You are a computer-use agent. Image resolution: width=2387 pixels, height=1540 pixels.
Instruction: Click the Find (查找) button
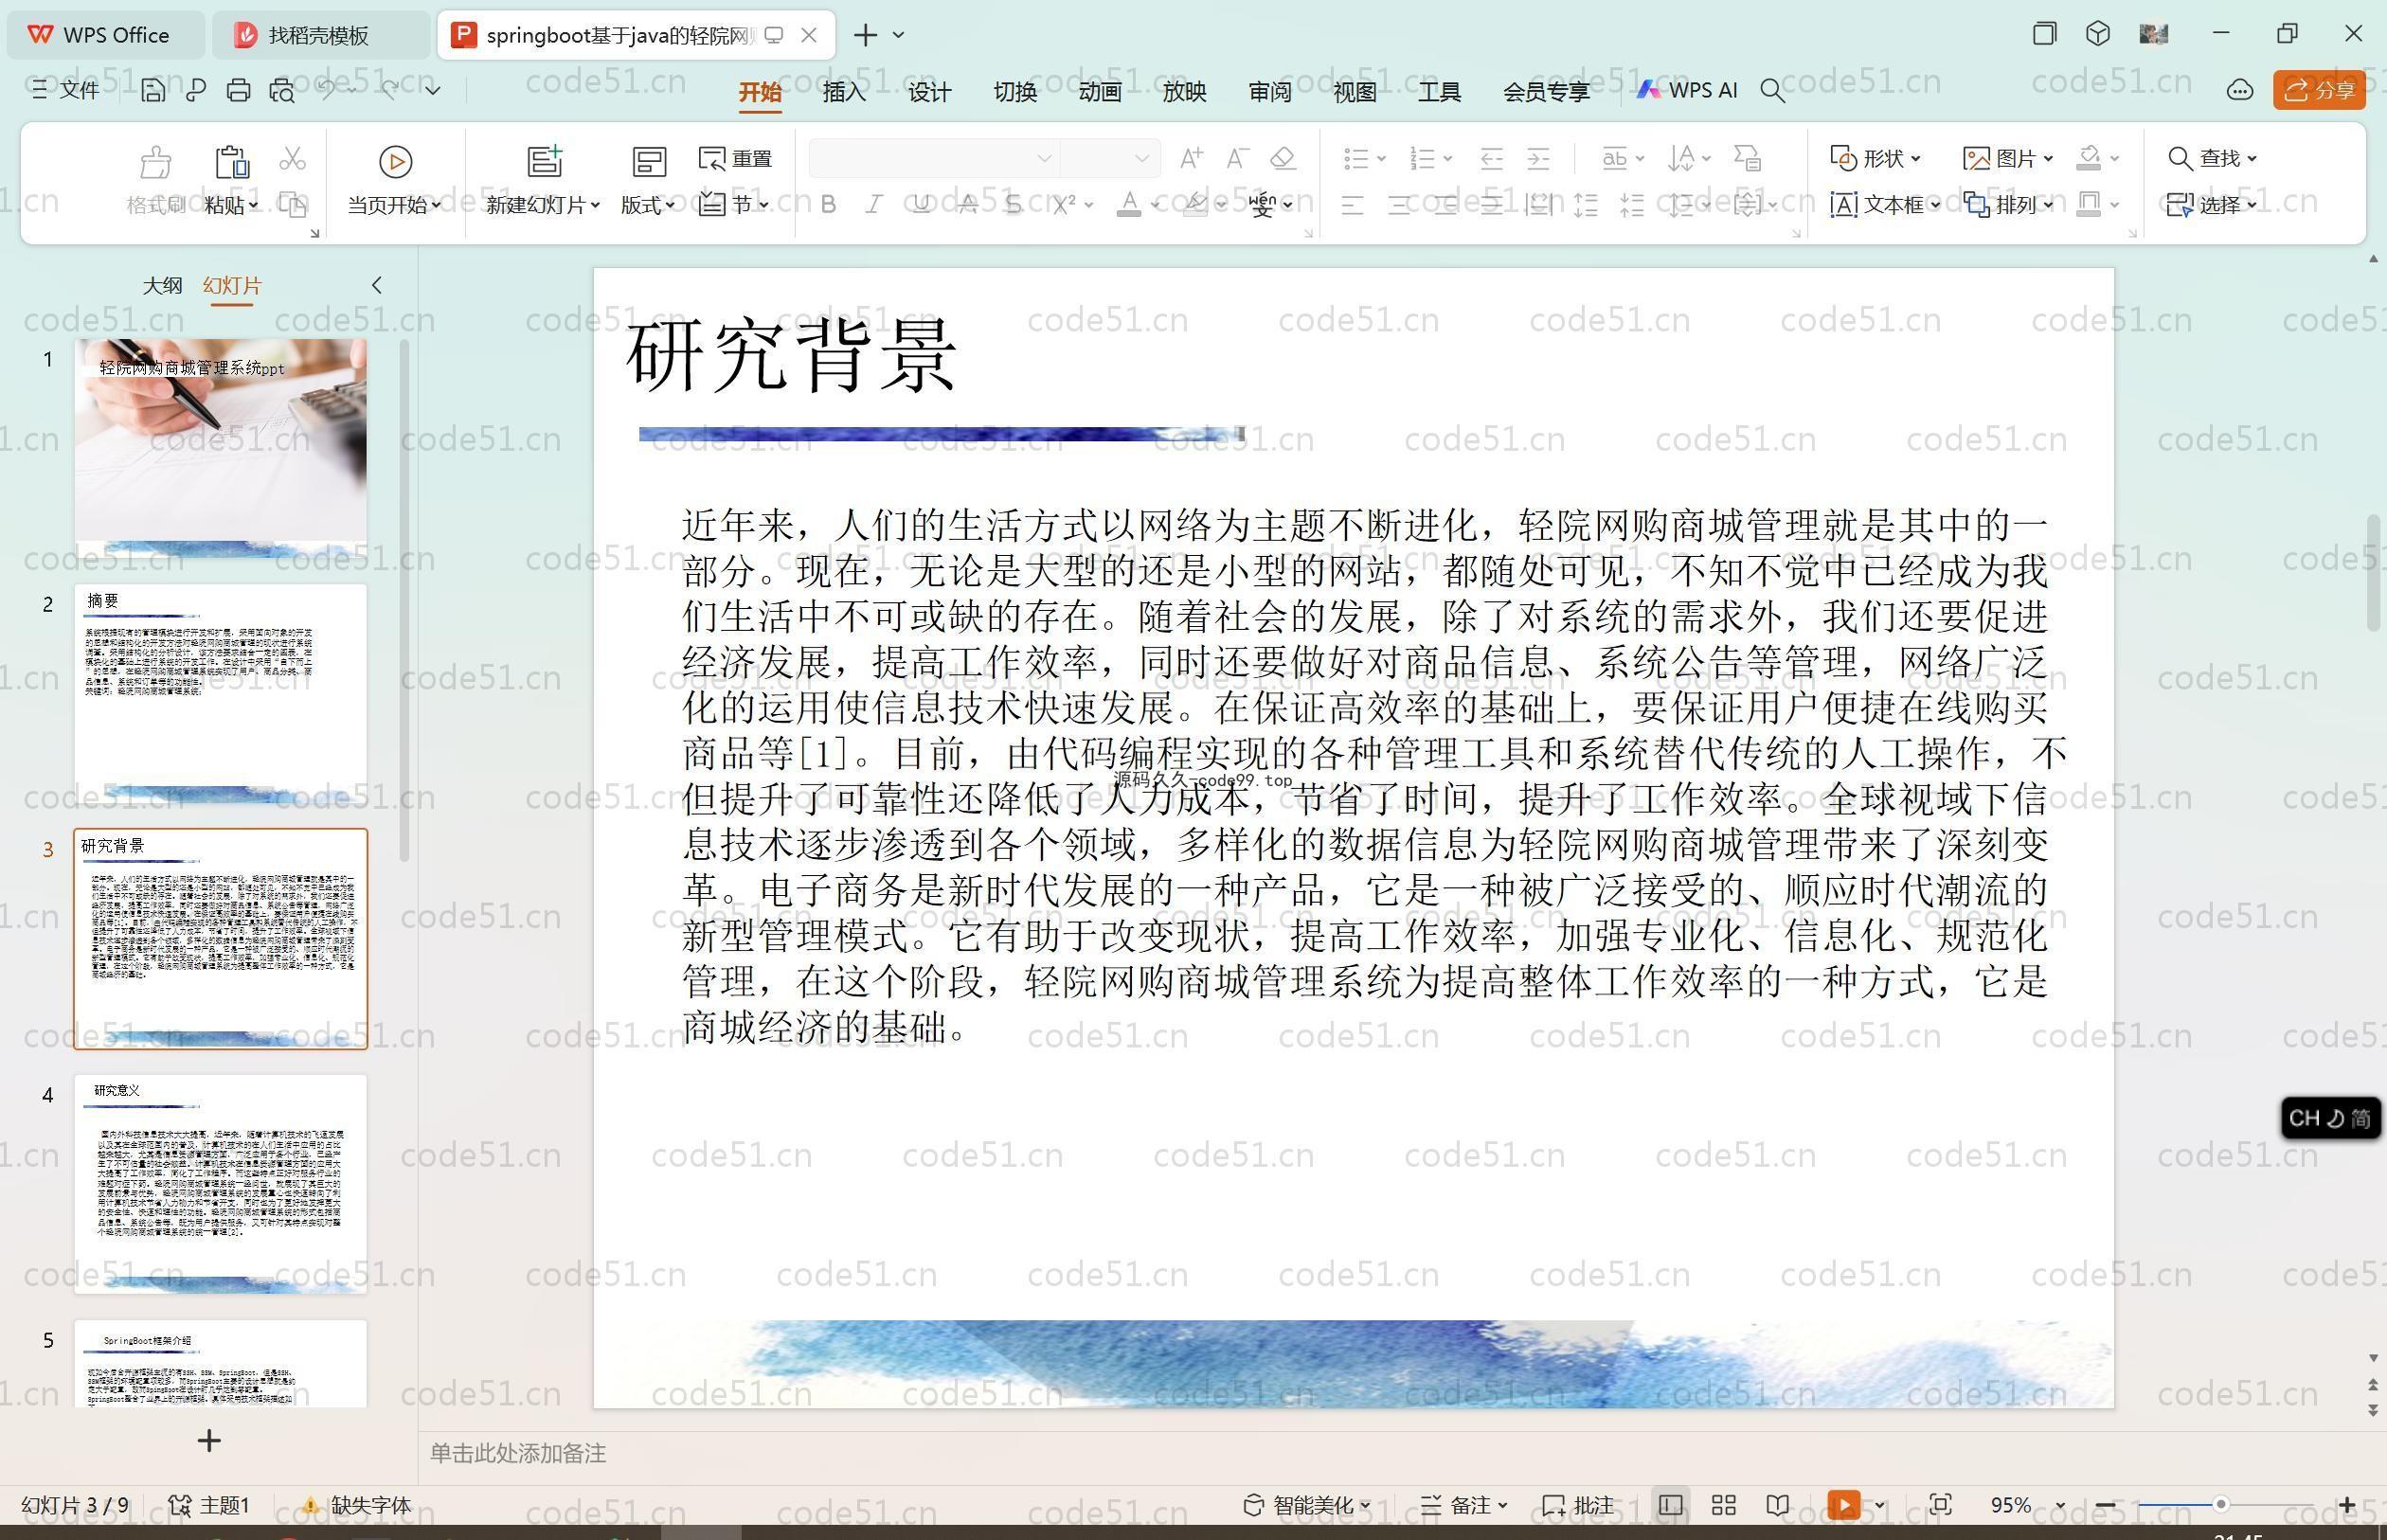[x=2211, y=158]
